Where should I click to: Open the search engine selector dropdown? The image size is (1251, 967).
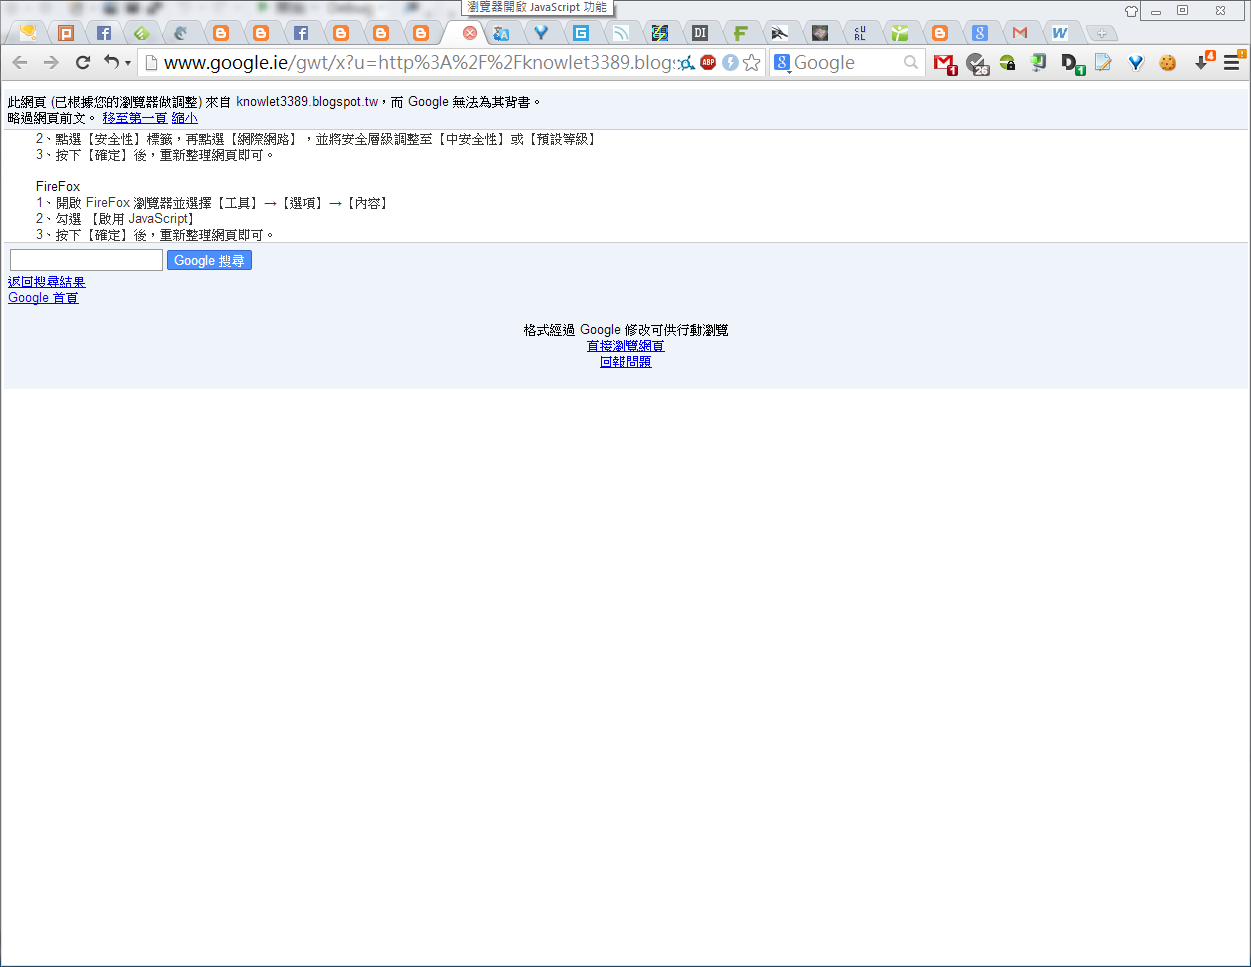click(783, 63)
